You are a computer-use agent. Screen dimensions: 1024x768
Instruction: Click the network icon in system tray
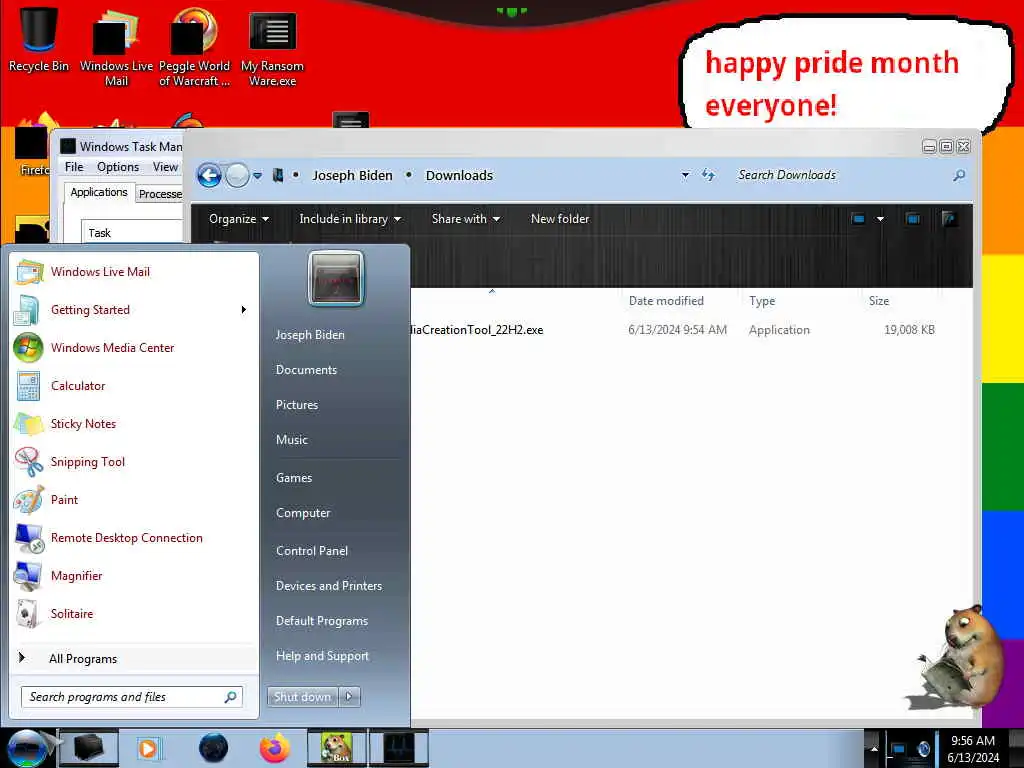point(899,749)
